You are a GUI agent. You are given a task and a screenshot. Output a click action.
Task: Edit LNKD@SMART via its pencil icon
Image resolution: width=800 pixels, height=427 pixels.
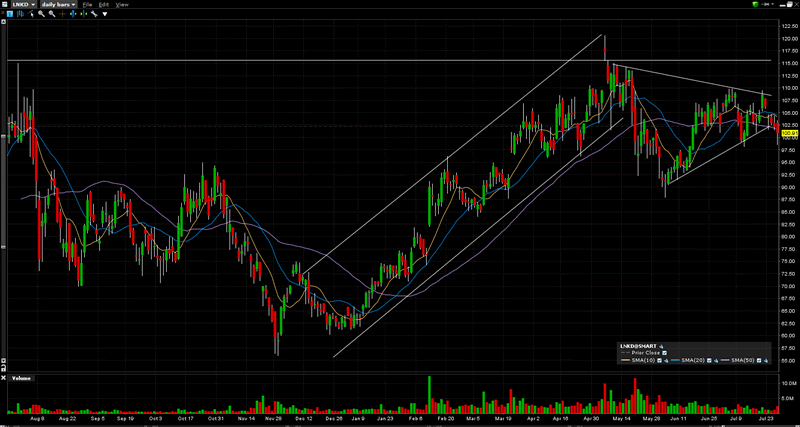click(661, 346)
